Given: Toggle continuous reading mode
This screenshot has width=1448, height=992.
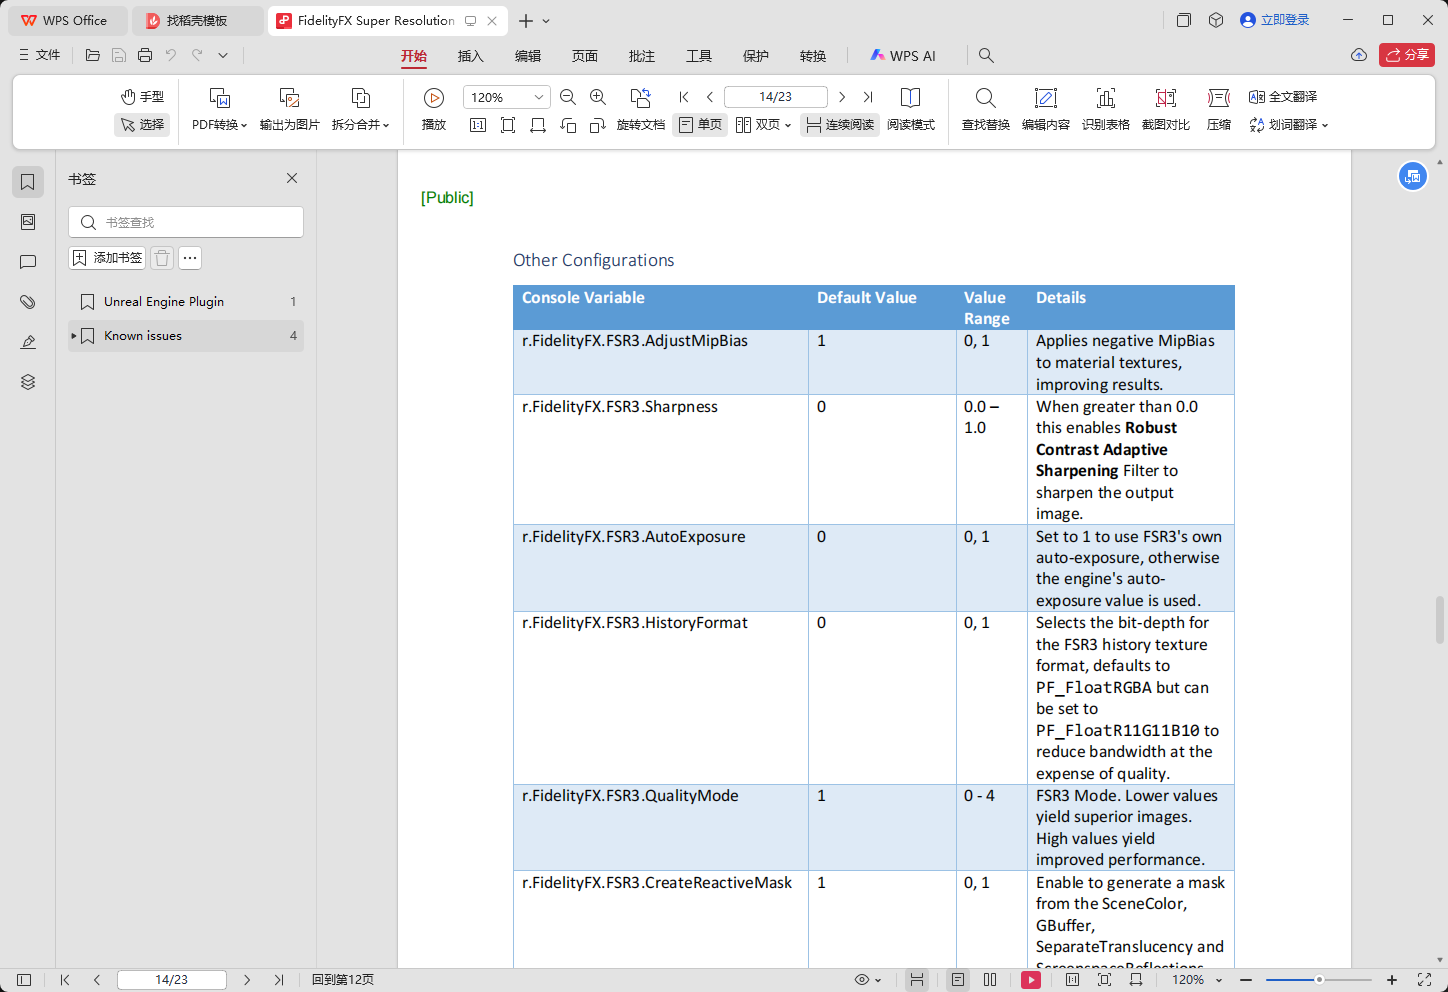Looking at the screenshot, I should [840, 125].
